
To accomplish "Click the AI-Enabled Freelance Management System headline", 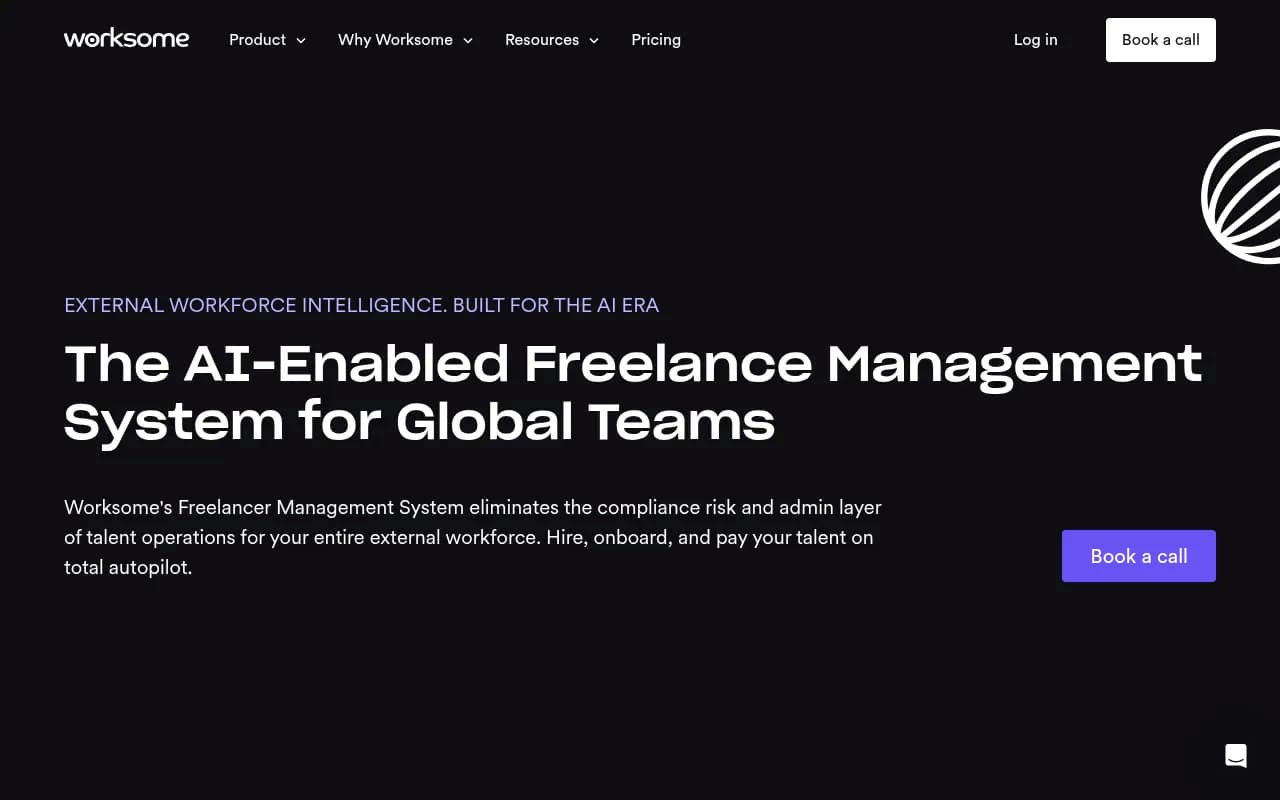I will pyautogui.click(x=633, y=392).
